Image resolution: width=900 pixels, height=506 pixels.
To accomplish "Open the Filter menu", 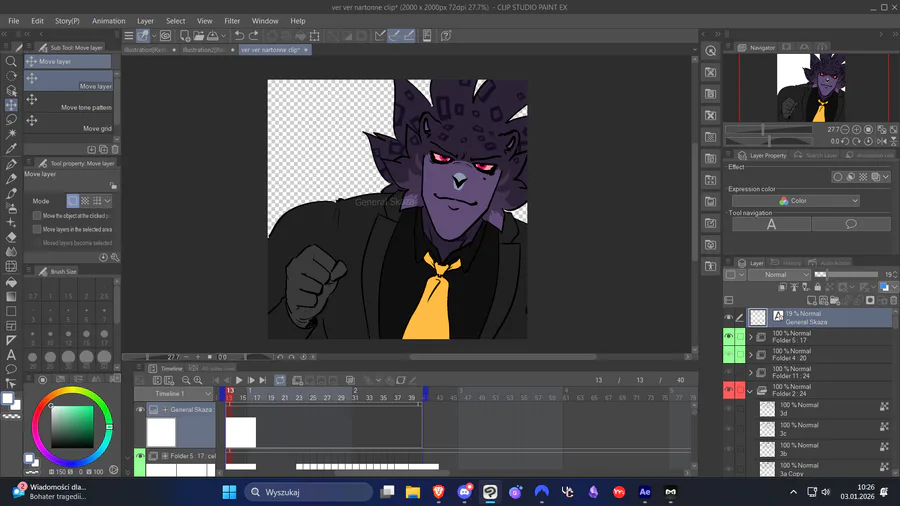I will click(x=232, y=21).
